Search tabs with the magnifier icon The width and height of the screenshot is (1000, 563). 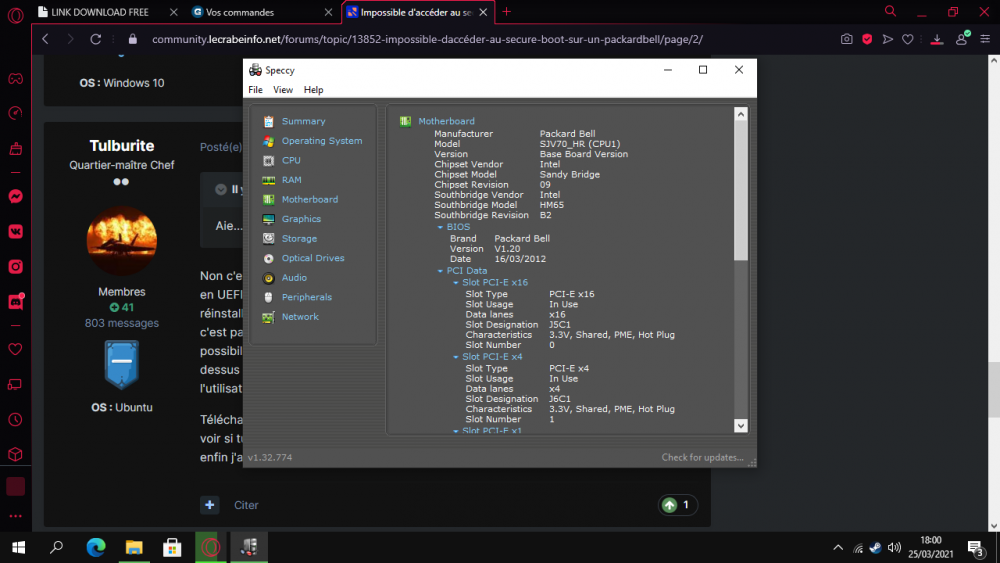pyautogui.click(x=890, y=11)
